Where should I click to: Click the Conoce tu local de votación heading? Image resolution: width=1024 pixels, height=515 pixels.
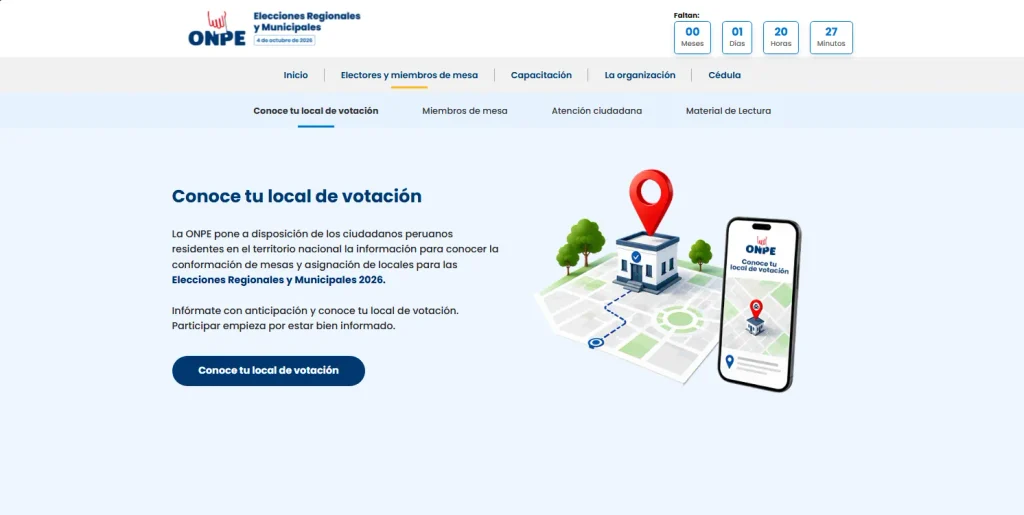point(296,196)
